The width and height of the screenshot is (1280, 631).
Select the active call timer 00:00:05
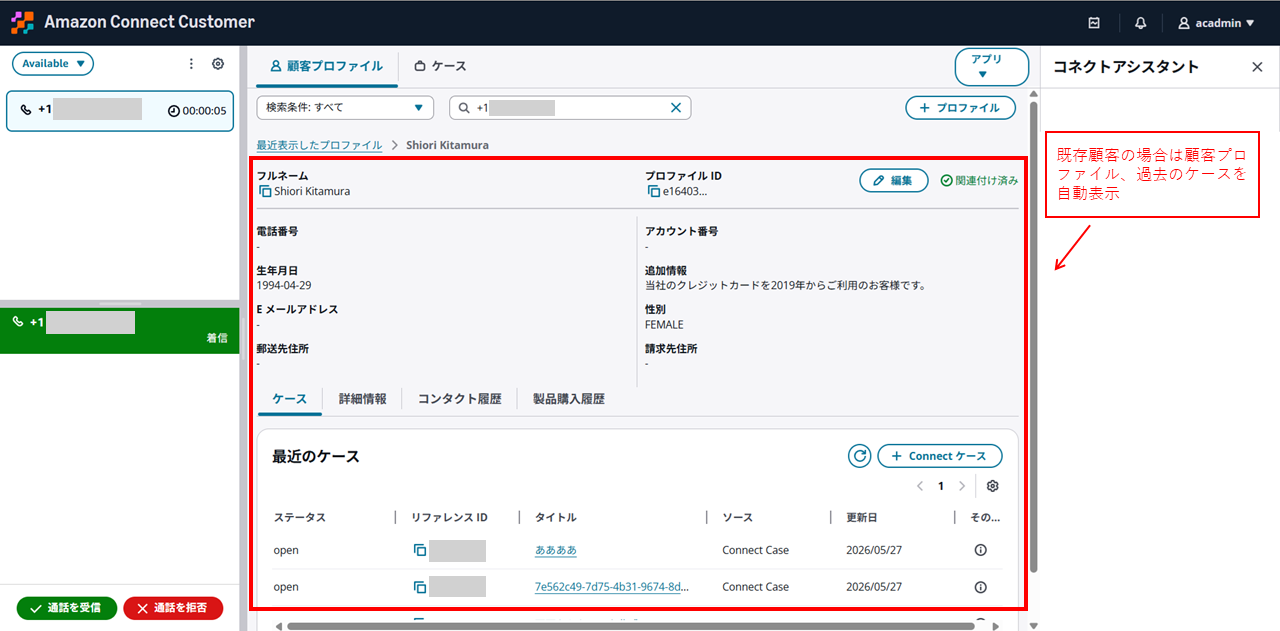click(197, 111)
